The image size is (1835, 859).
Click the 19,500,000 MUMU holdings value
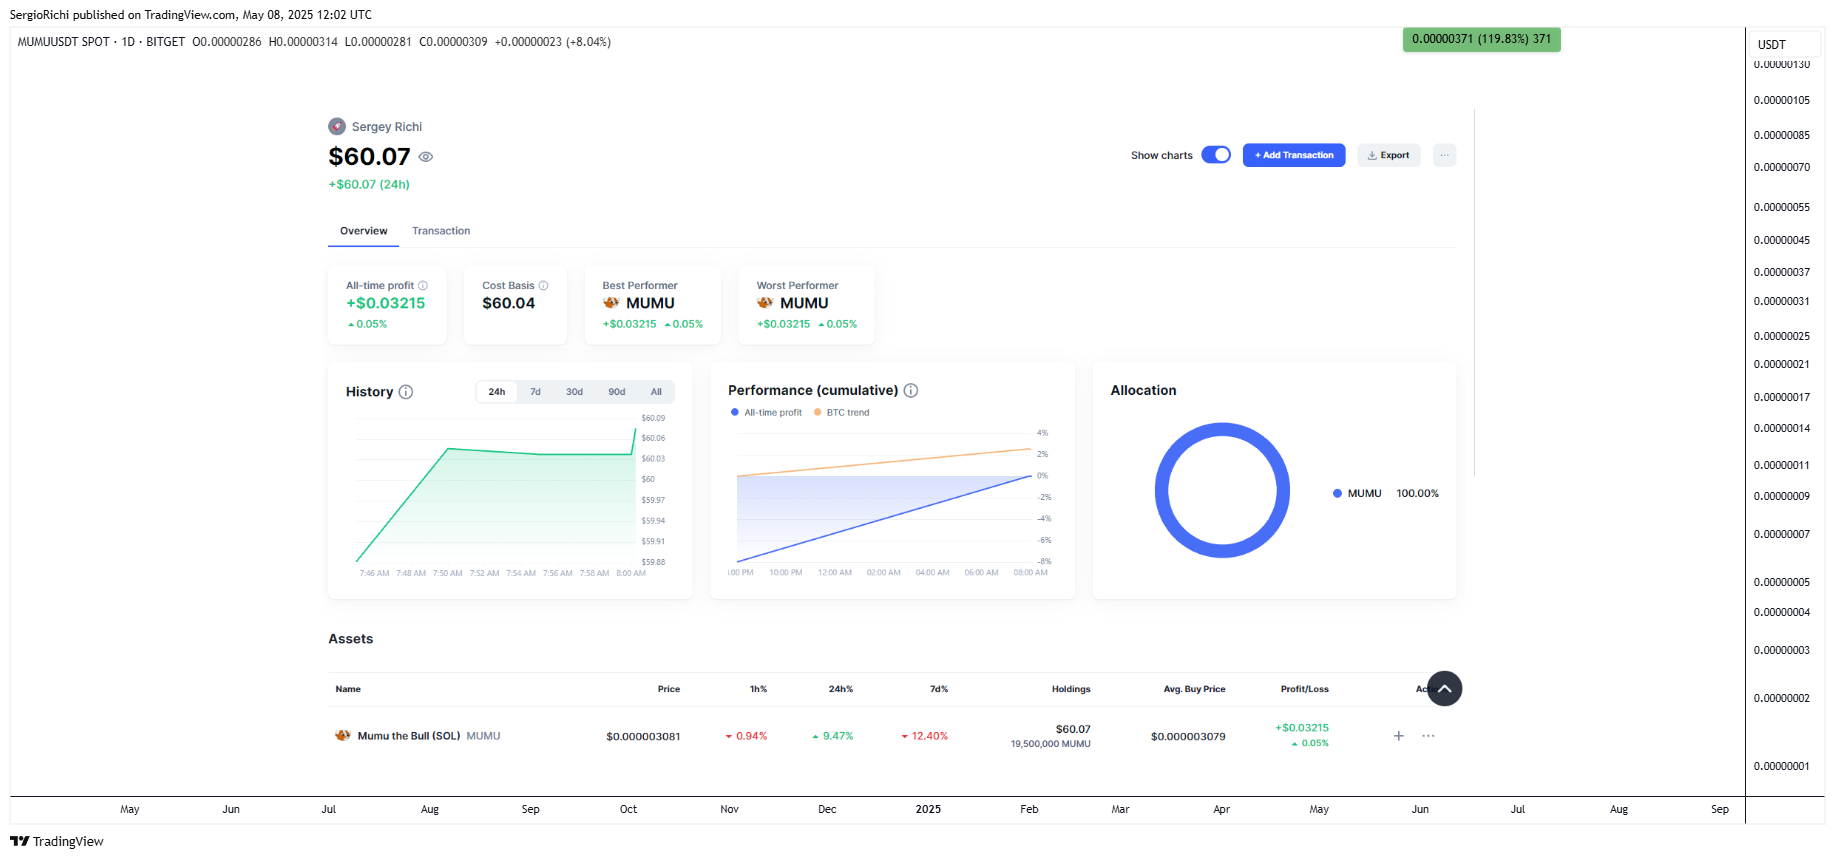click(1050, 744)
